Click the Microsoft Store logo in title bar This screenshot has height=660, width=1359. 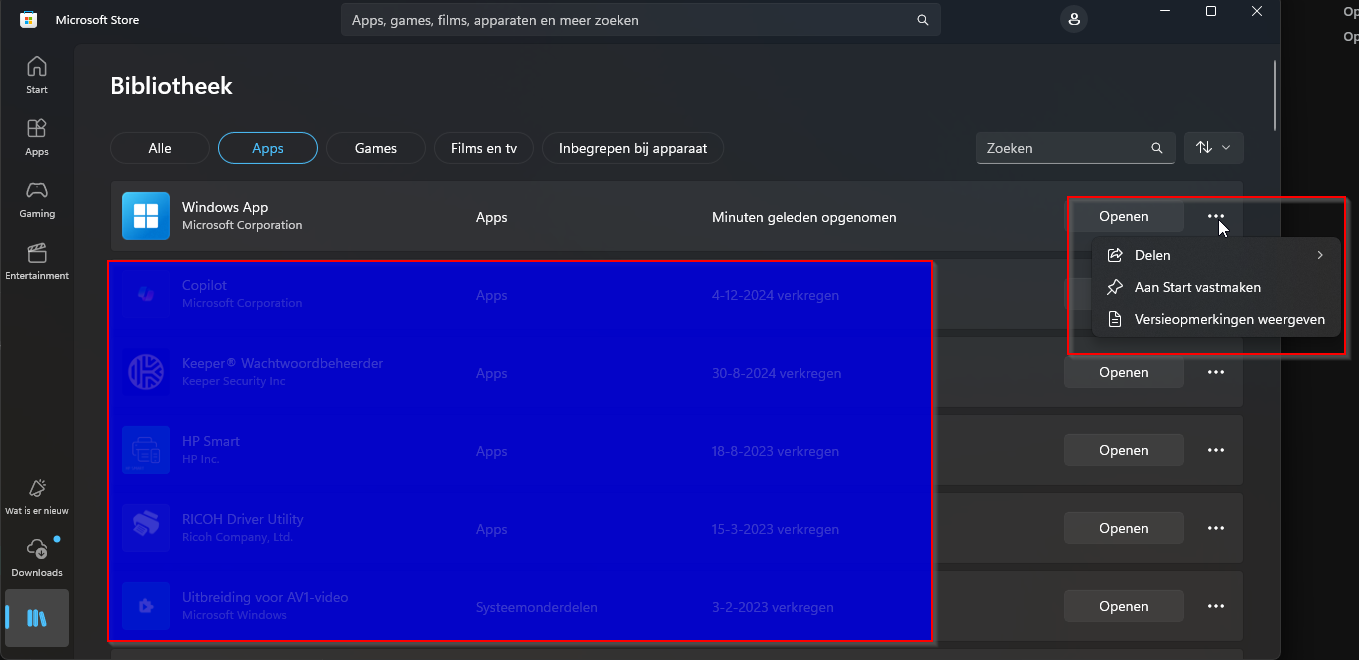click(29, 20)
